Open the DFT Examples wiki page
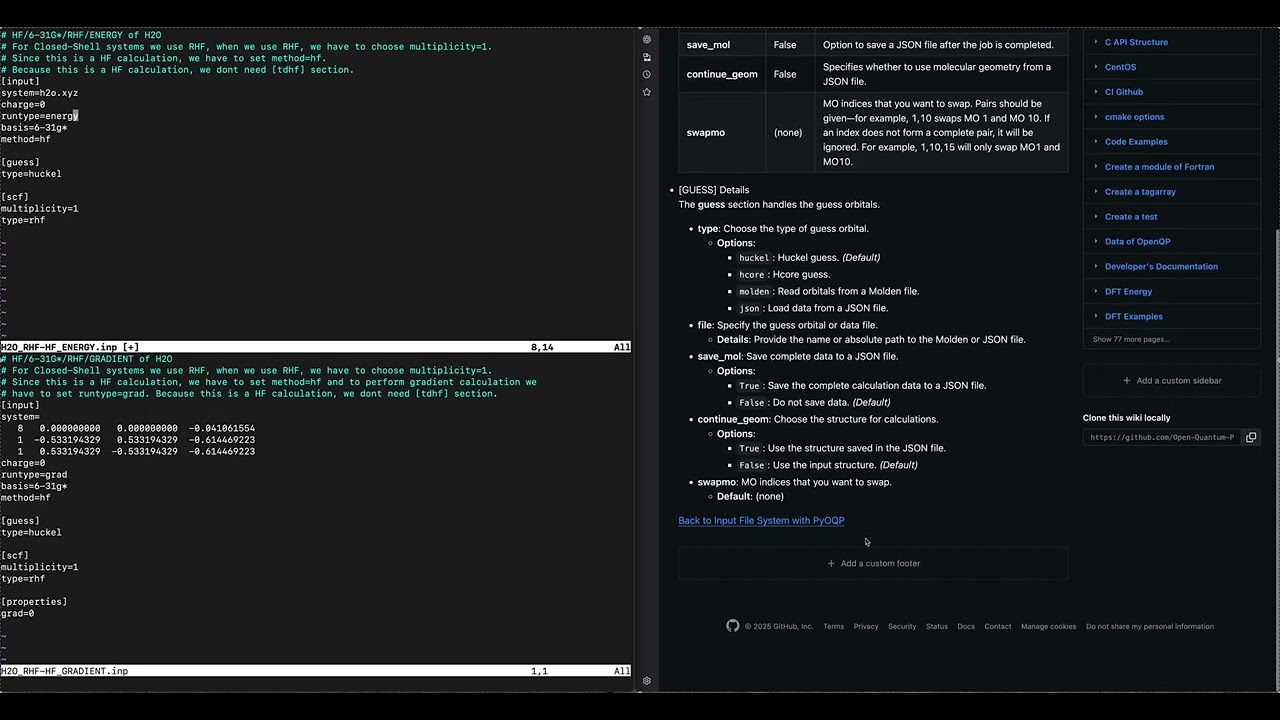 point(1134,317)
